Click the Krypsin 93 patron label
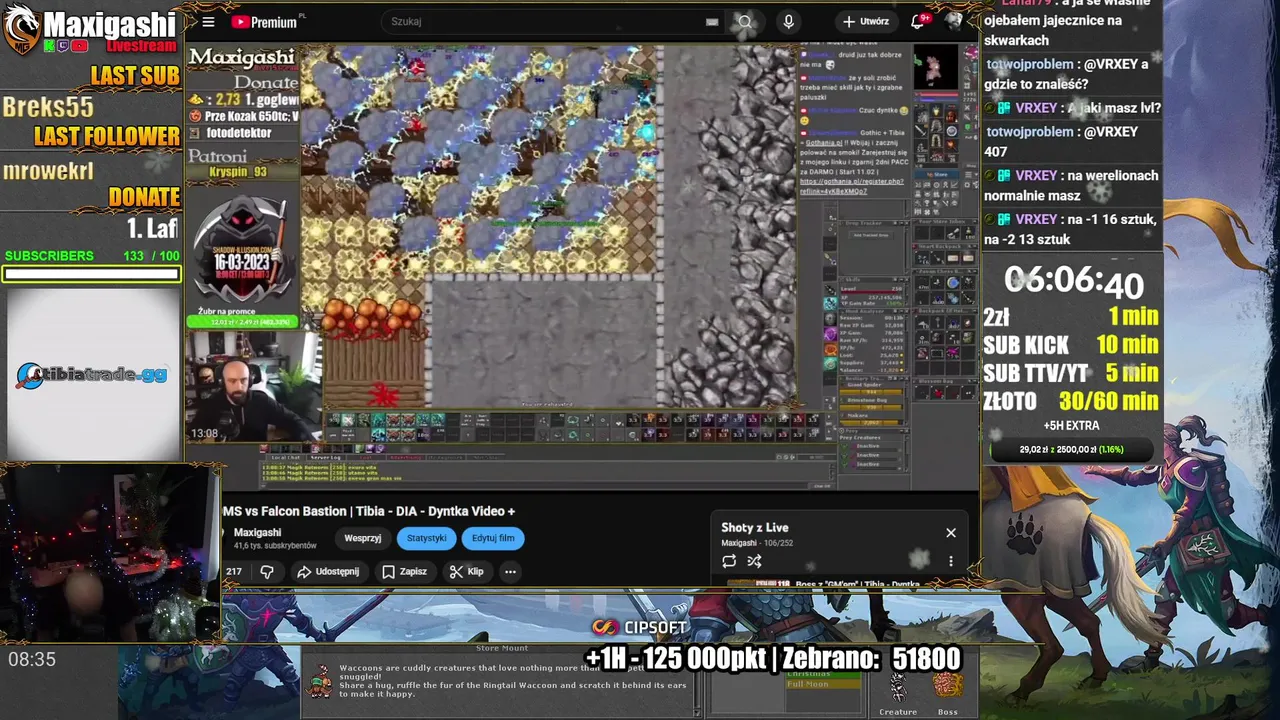1280x720 pixels. (x=238, y=172)
